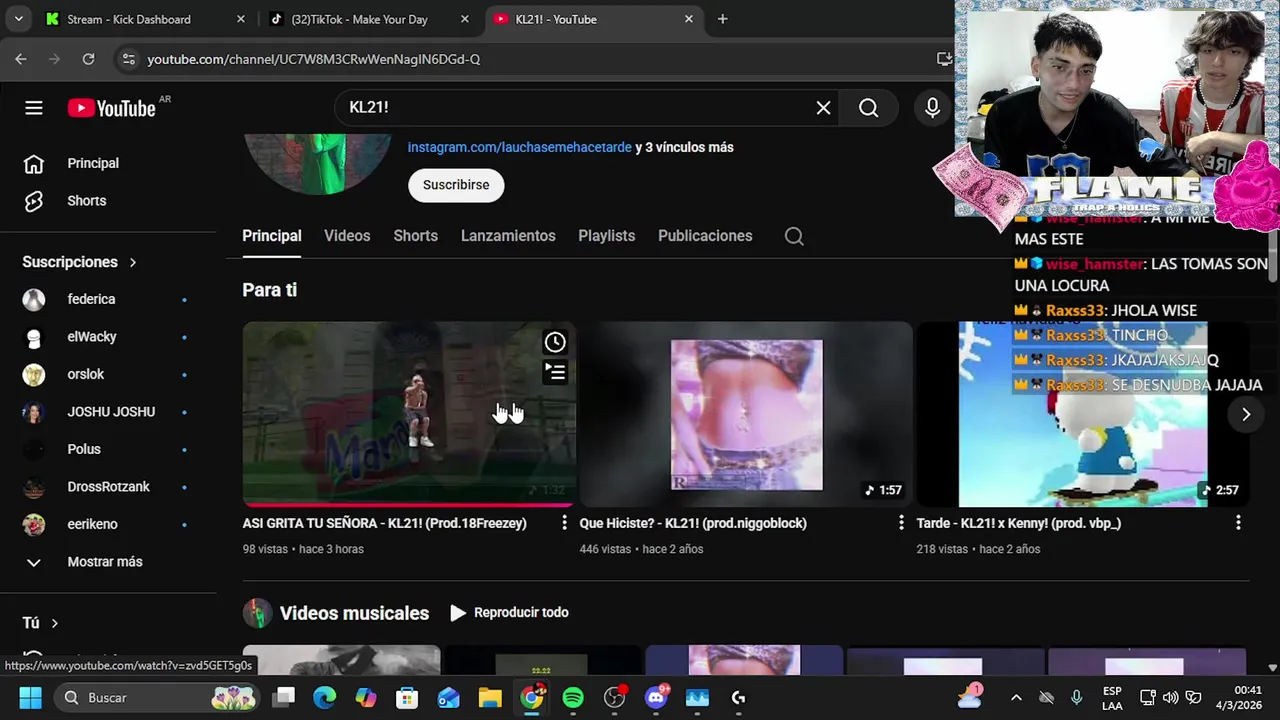The width and height of the screenshot is (1280, 720).
Task: Click Reproducir todo for Videos musicales
Action: point(510,613)
